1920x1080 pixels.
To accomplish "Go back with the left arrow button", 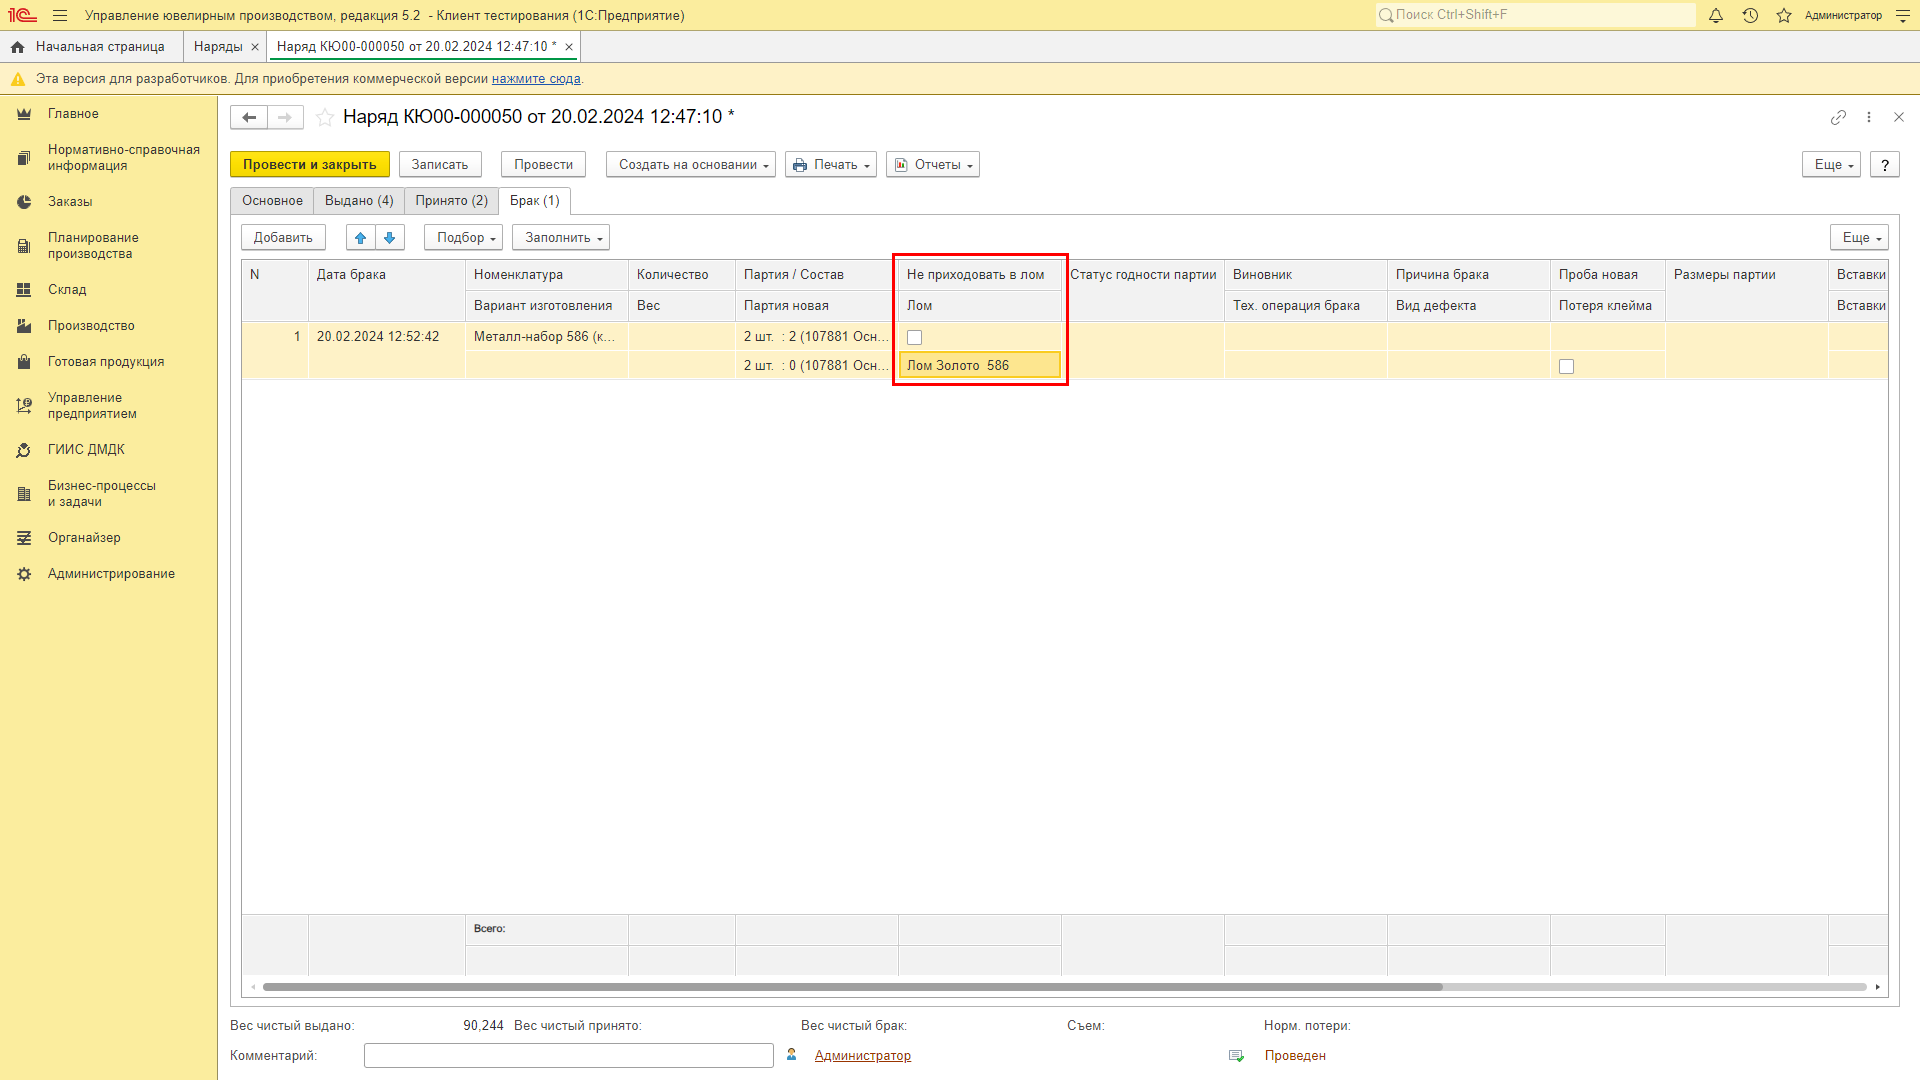I will tap(249, 117).
